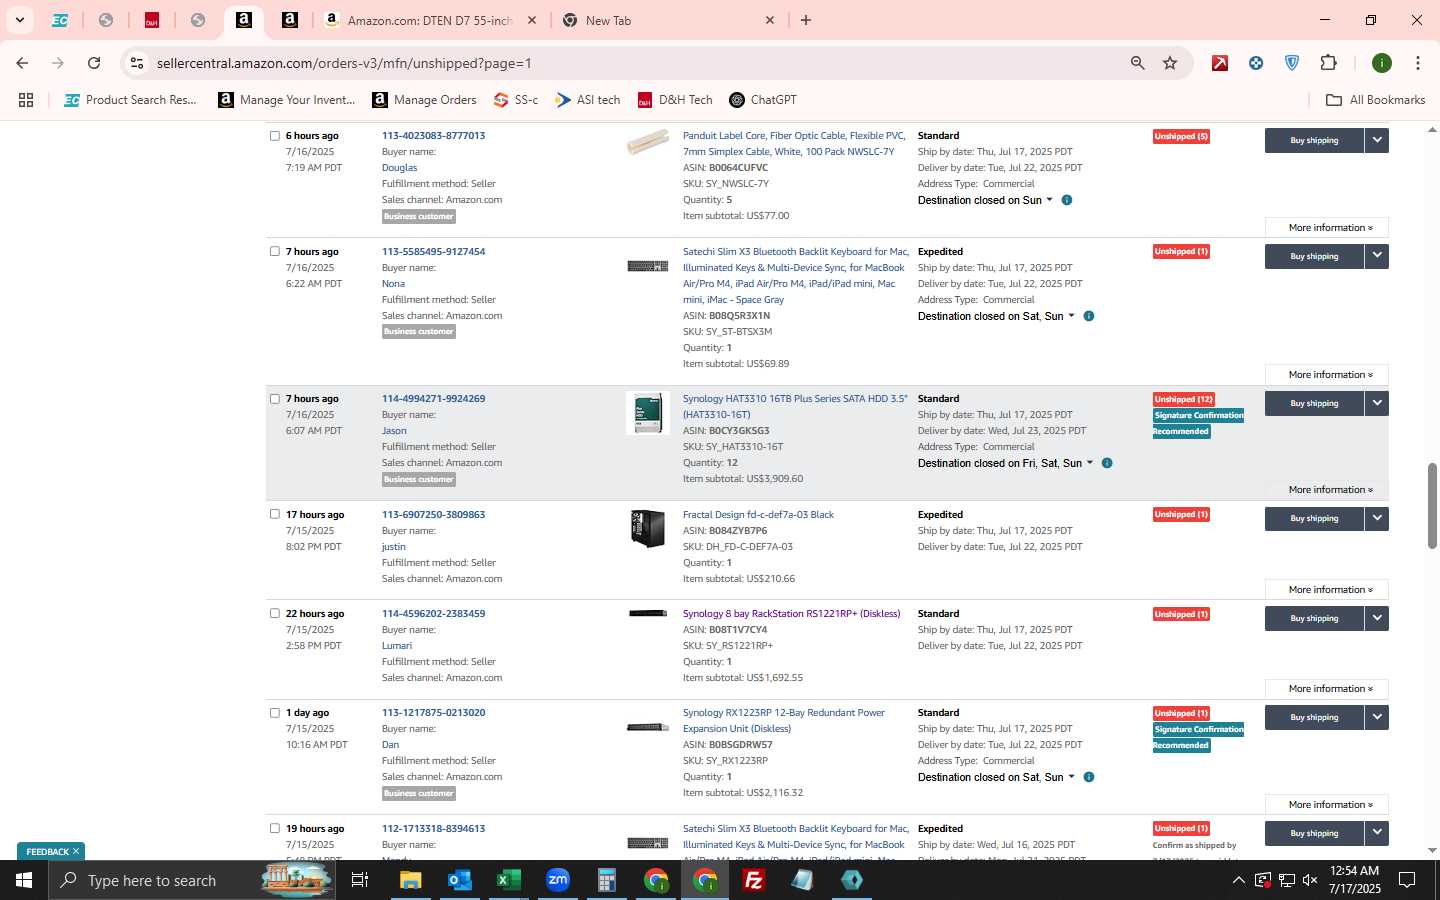The image size is (1440, 900).
Task: Click the page vertical scrollbar thumb
Action: (1432, 505)
